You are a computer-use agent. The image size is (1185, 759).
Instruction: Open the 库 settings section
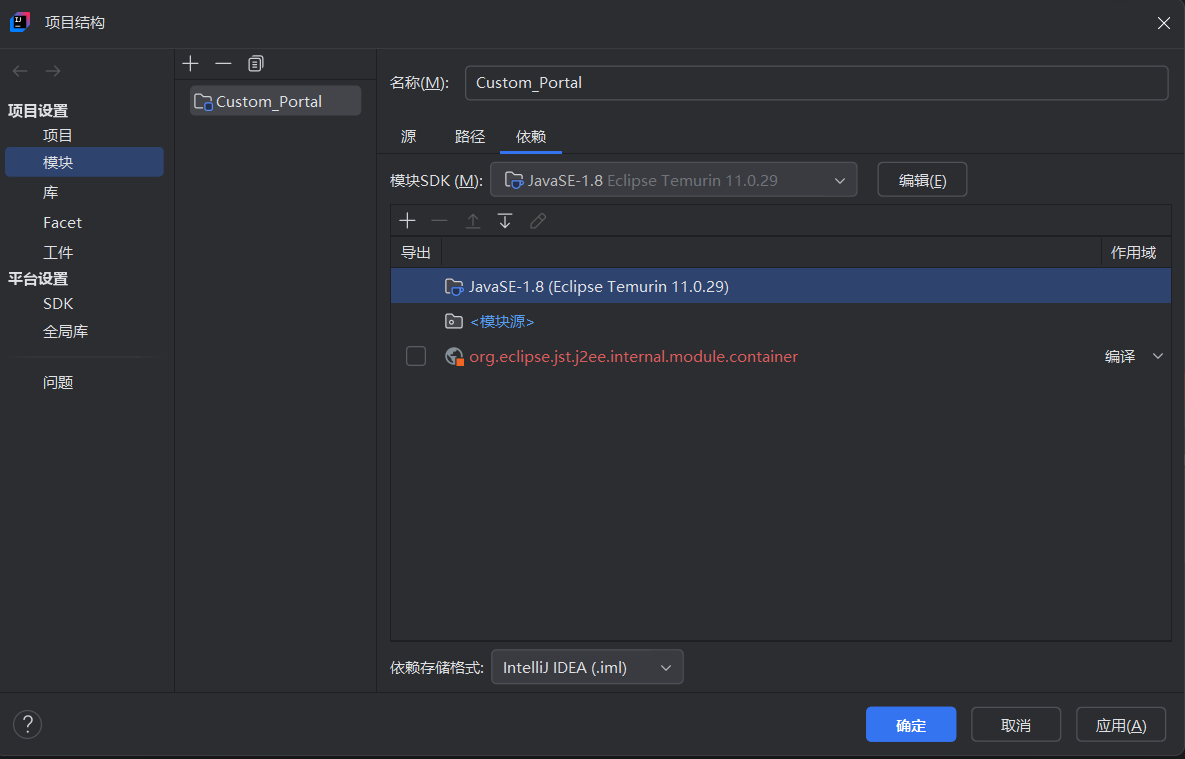[51, 192]
